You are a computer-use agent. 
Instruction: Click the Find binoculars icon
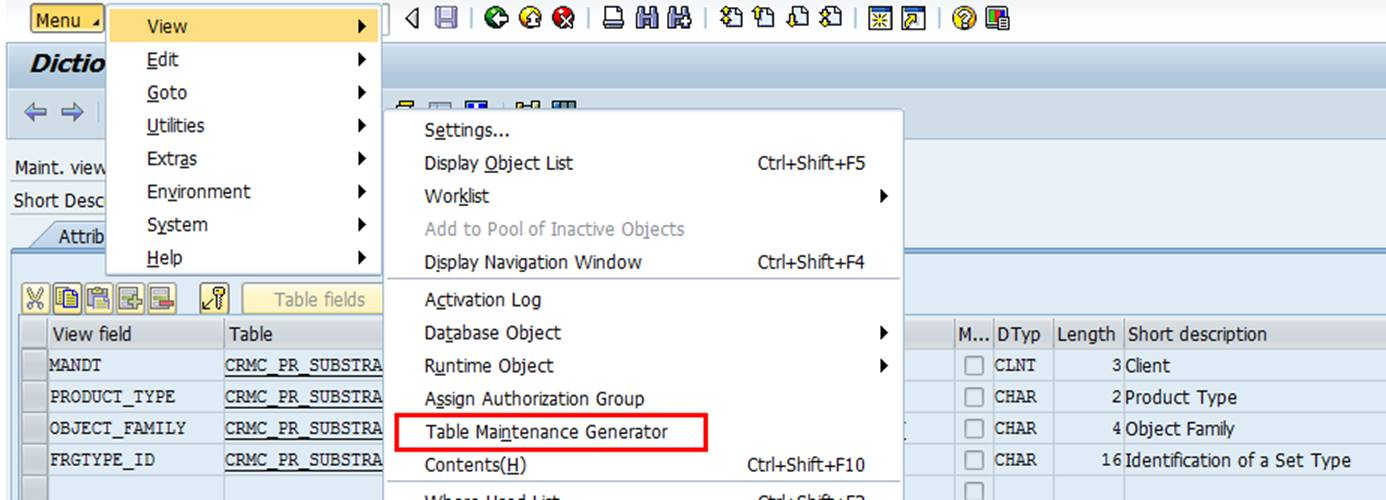(x=647, y=17)
